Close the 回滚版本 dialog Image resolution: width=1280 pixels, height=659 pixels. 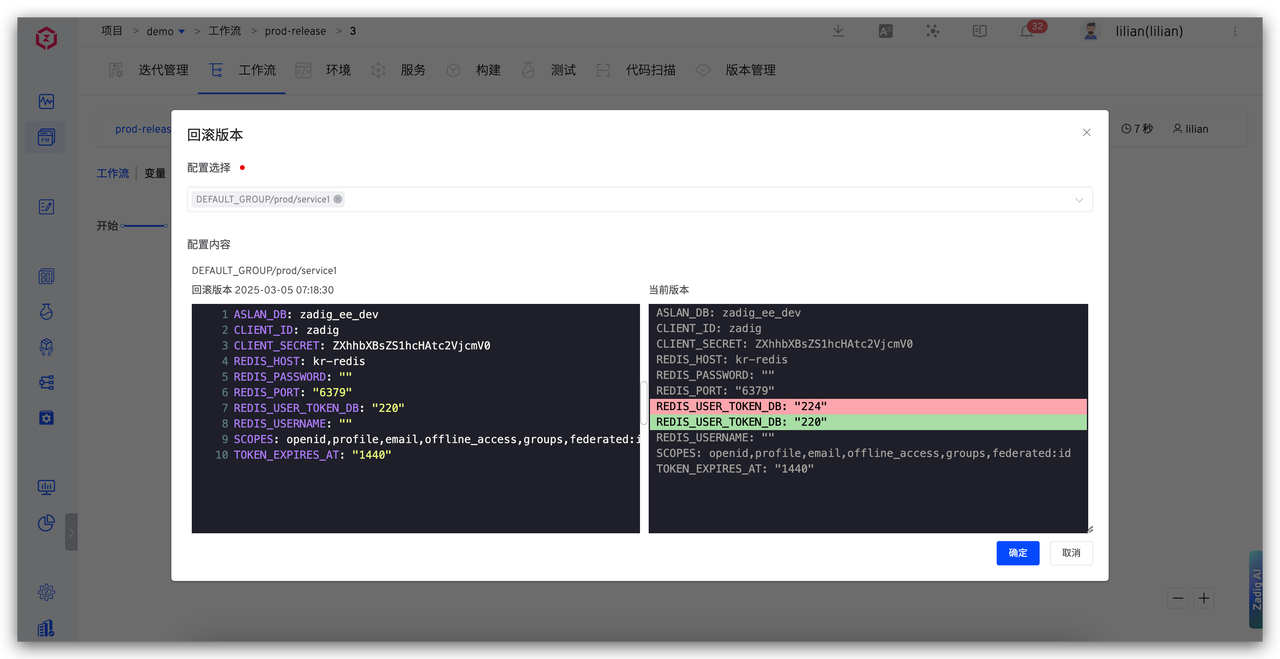(1086, 132)
